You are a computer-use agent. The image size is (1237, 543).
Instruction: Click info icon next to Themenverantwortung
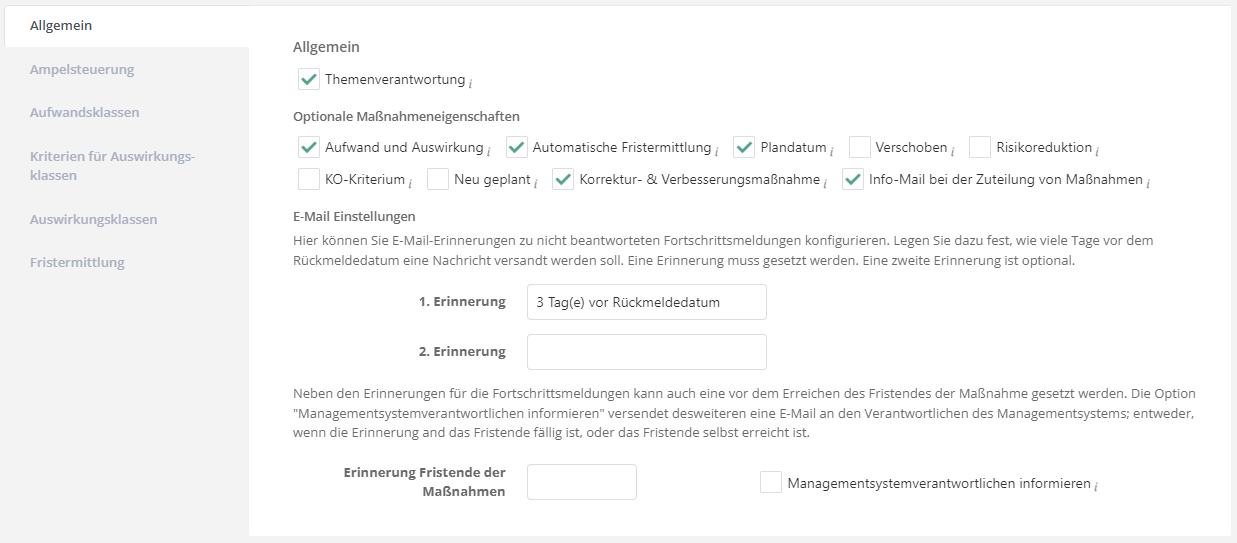pos(471,83)
